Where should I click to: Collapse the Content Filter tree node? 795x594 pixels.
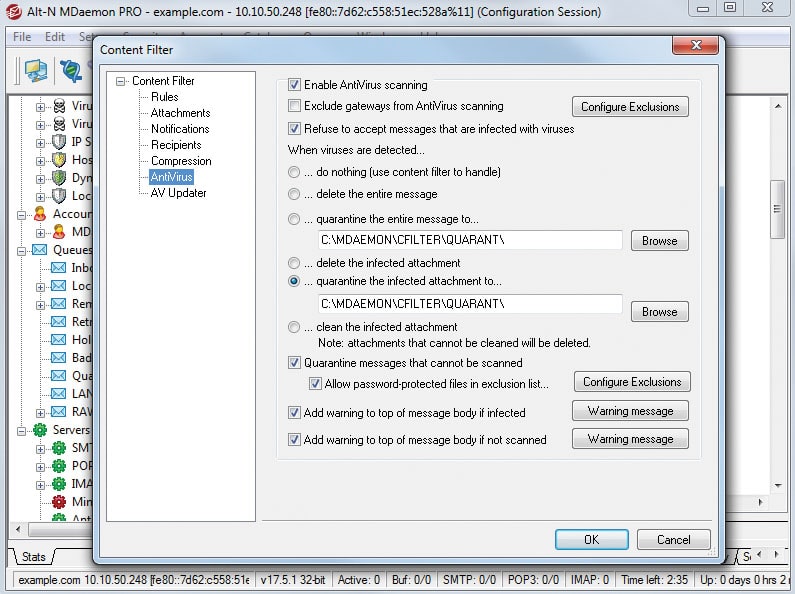[x=121, y=81]
